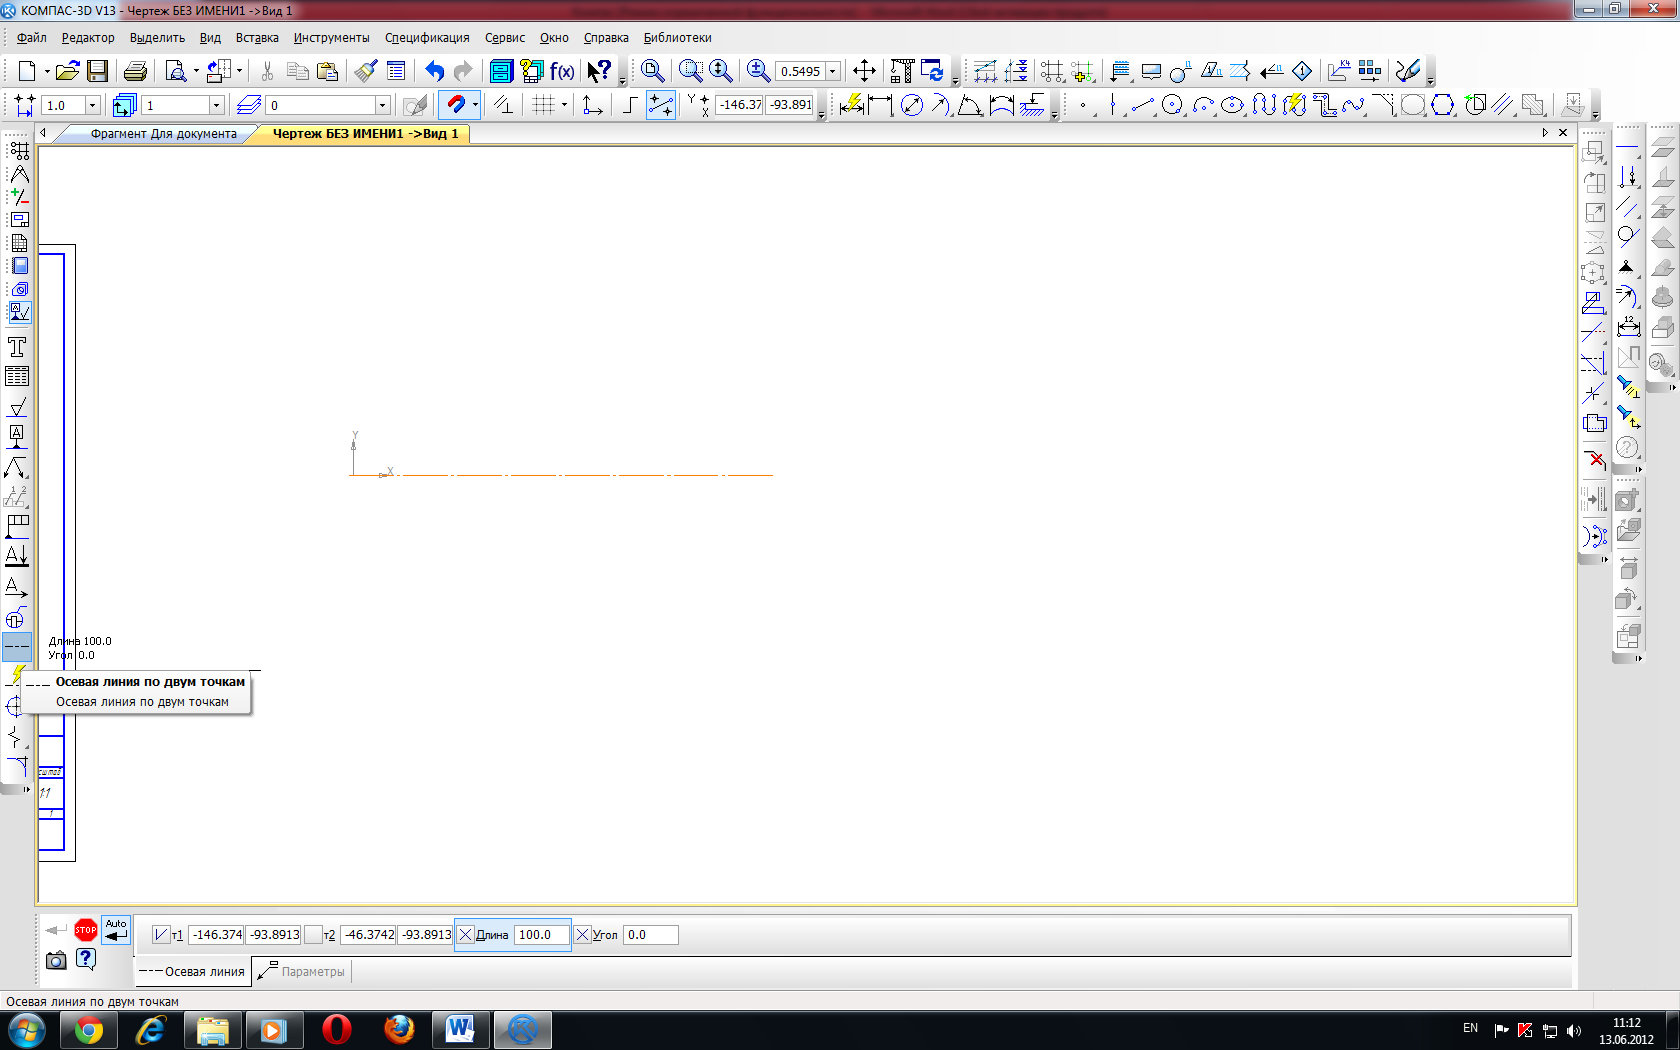Open the Редактор menu
Screen dimensions: 1680x1050
tap(88, 38)
